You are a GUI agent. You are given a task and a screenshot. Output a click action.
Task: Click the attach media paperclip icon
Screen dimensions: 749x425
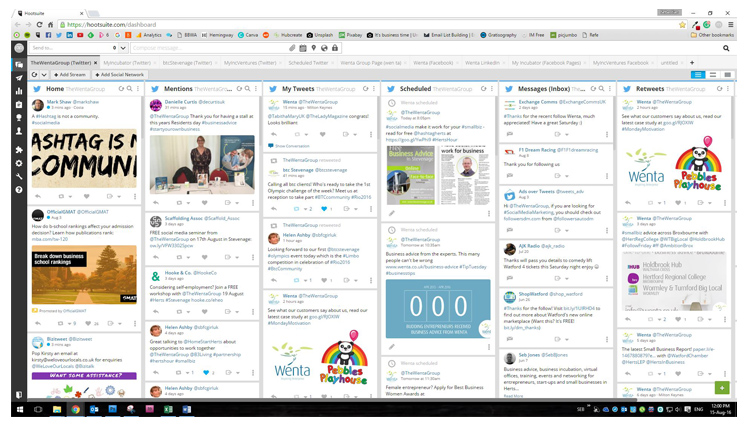click(x=292, y=48)
